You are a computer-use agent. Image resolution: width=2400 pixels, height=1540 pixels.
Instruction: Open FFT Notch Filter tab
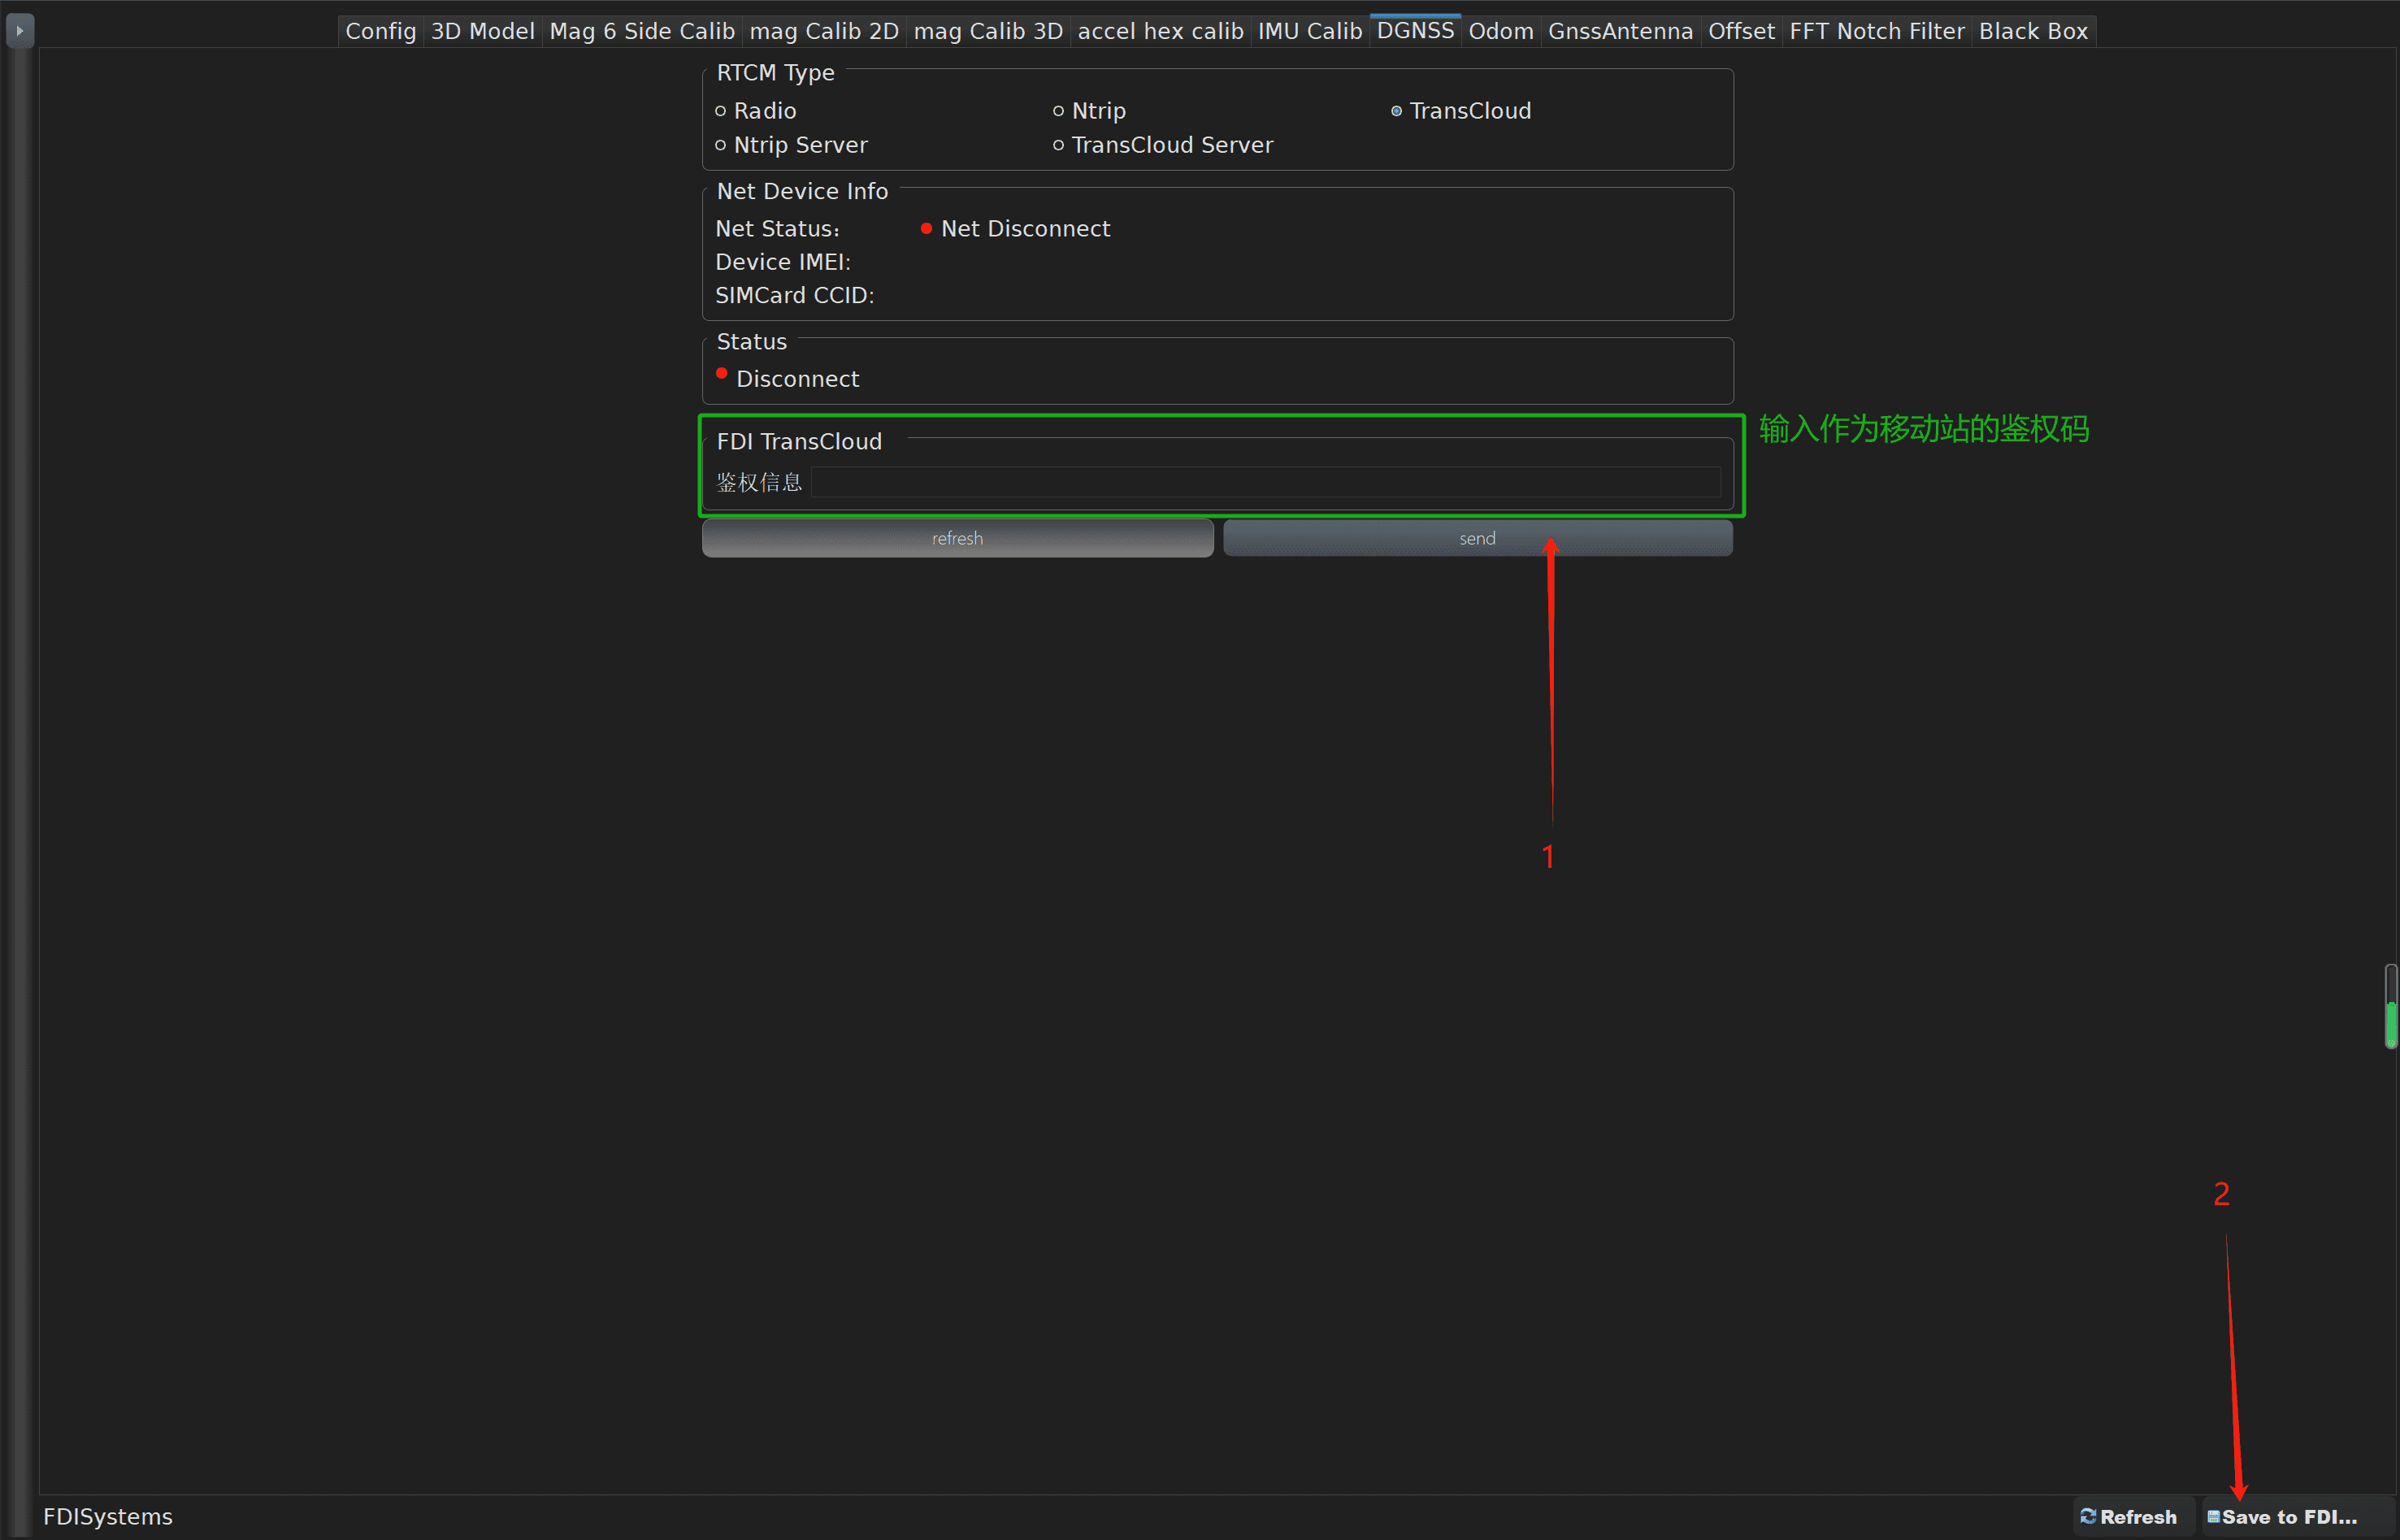[x=1876, y=31]
